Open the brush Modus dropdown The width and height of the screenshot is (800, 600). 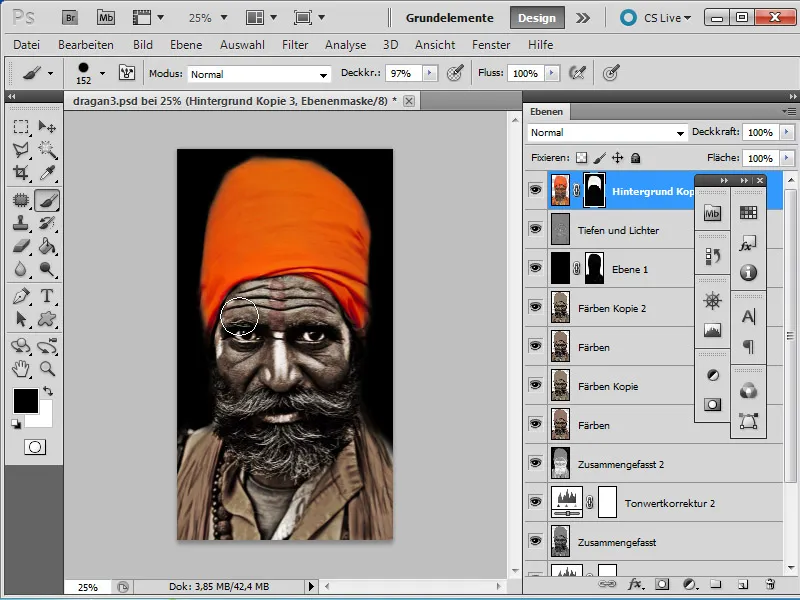(259, 74)
